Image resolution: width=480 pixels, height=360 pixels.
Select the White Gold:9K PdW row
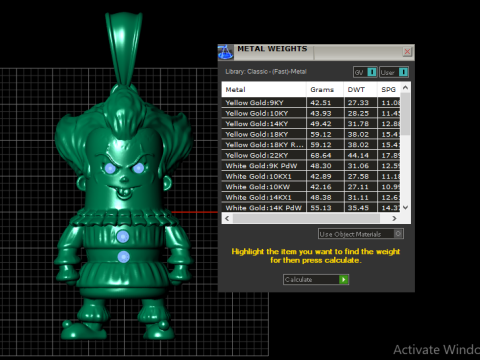[311, 166]
